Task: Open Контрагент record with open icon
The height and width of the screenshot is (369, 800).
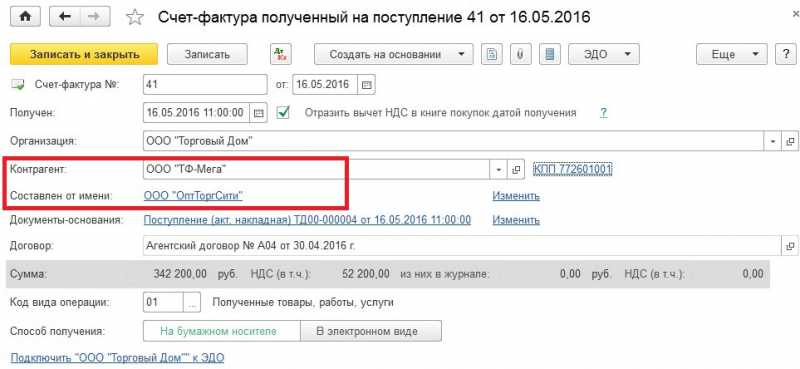Action: click(515, 169)
